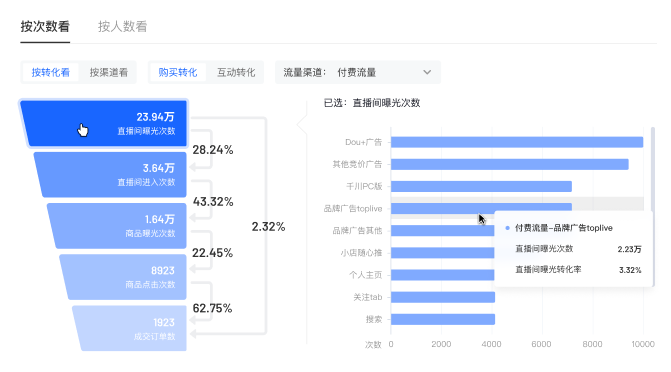Click the 2.32% overall conversion rate label
Screen dimensions: 671x372
pos(268,226)
